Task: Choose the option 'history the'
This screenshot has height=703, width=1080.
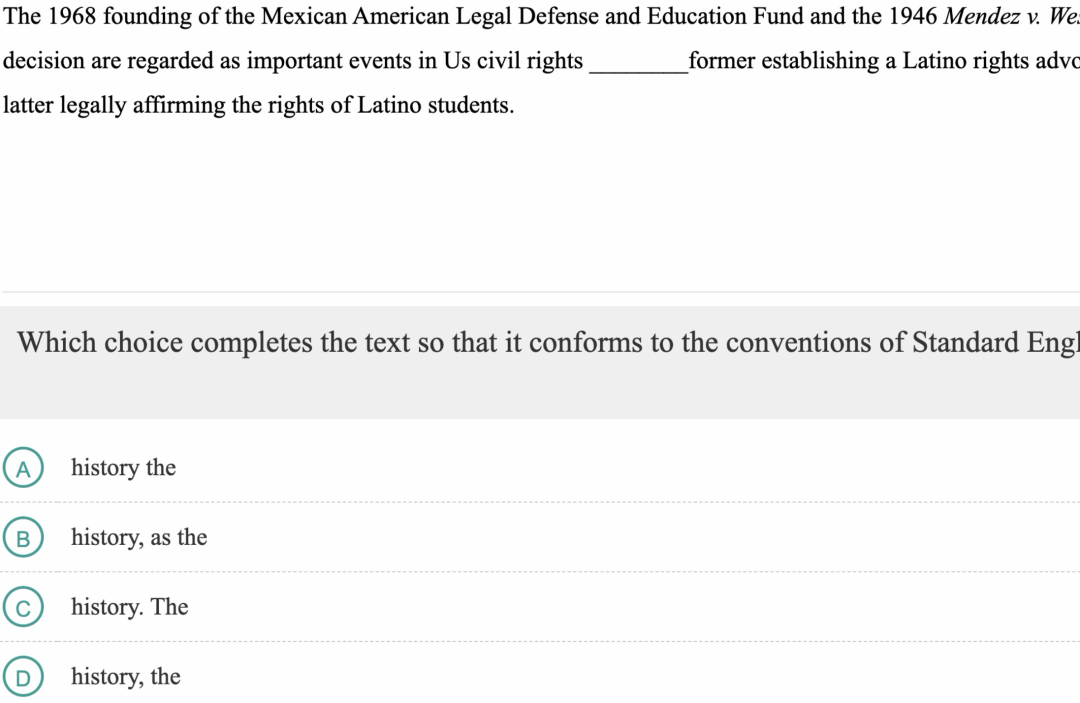Action: pyautogui.click(x=123, y=468)
